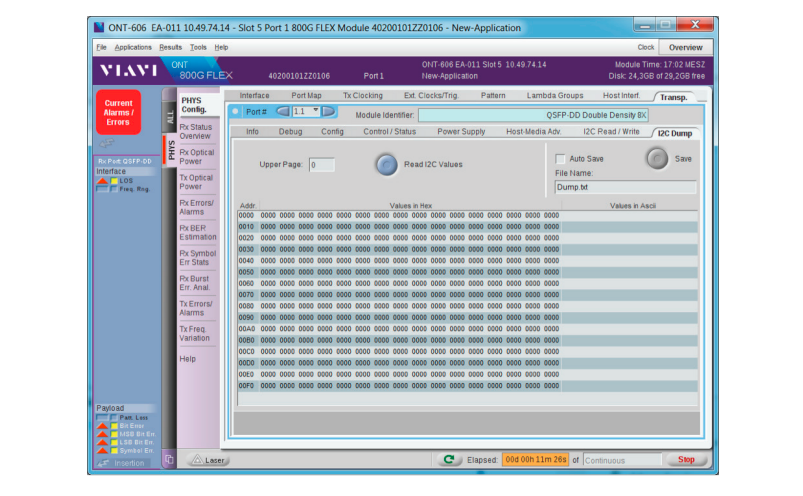Open the Applications menu
Image resolution: width=803 pixels, height=496 pixels.
[x=133, y=47]
